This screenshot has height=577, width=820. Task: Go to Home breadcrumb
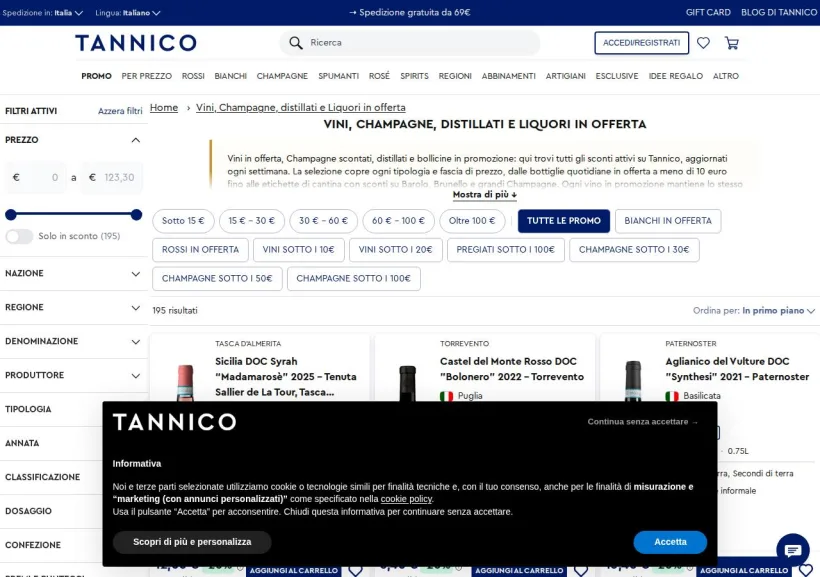tap(164, 107)
